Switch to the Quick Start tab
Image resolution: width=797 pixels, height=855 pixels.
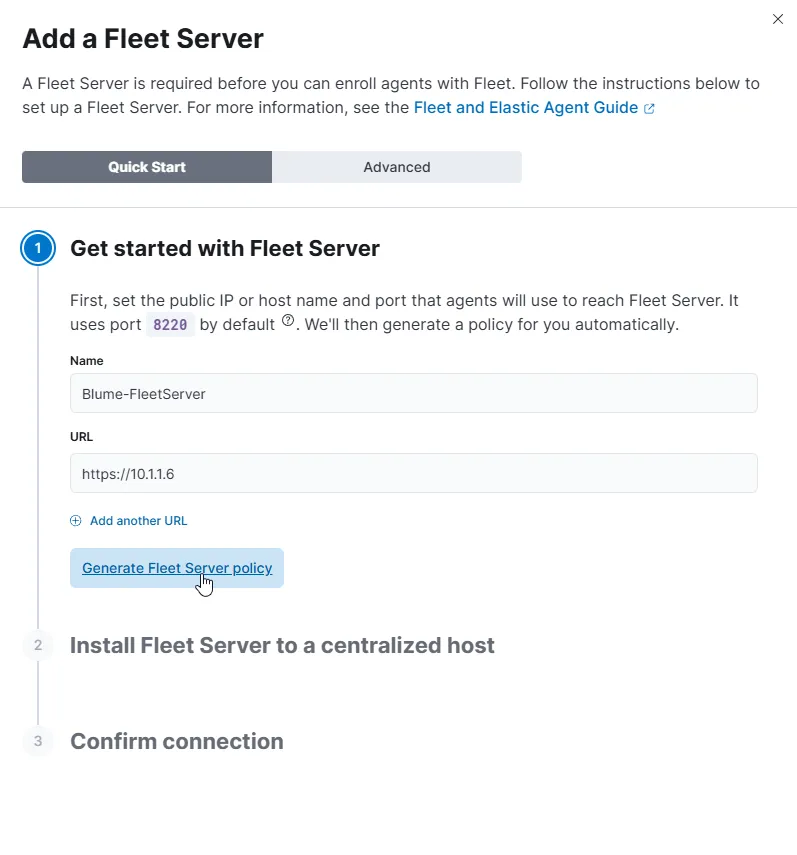[x=147, y=167]
